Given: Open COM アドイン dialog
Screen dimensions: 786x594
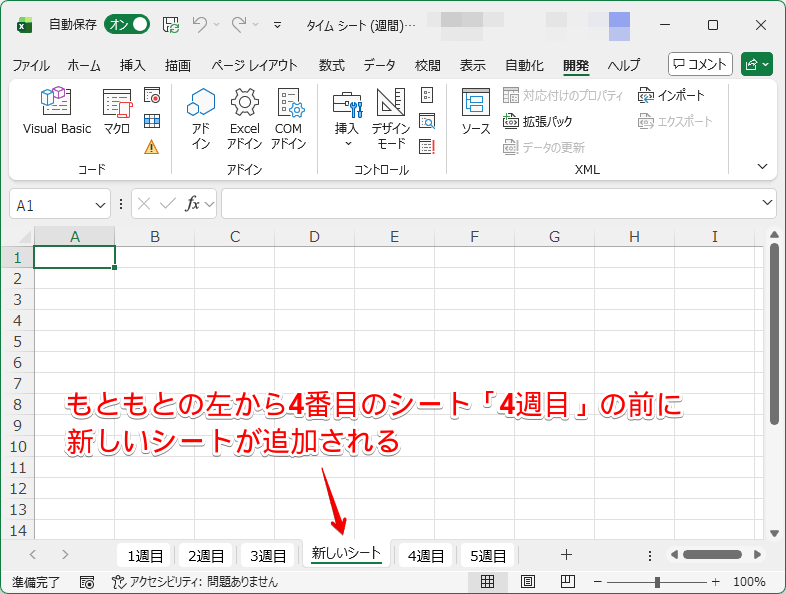Looking at the screenshot, I should click(x=288, y=118).
